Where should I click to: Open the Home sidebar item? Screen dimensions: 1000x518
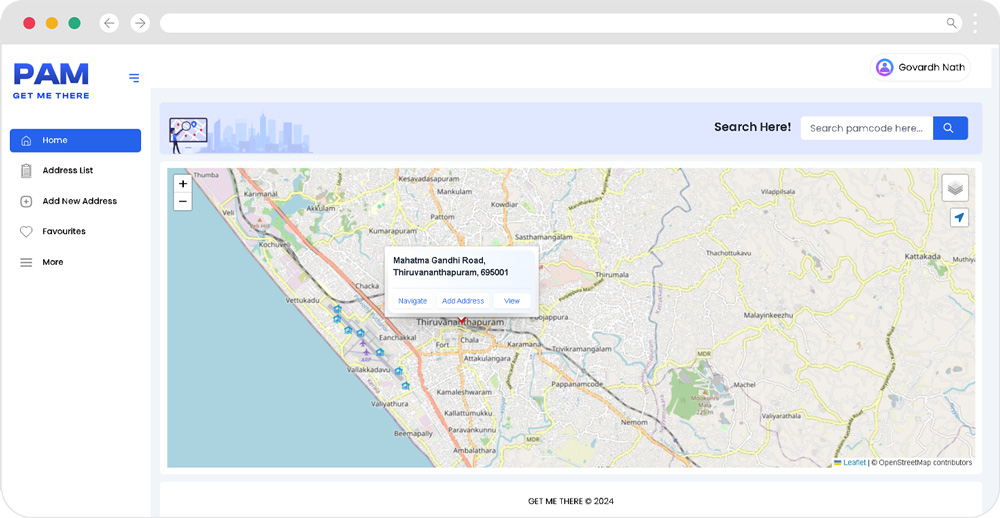75,140
